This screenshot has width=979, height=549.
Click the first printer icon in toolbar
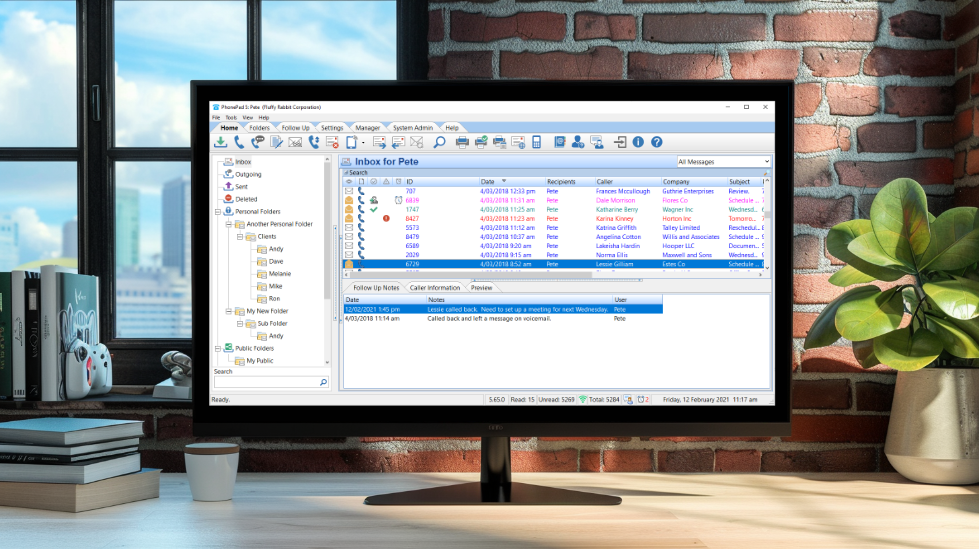(462, 142)
